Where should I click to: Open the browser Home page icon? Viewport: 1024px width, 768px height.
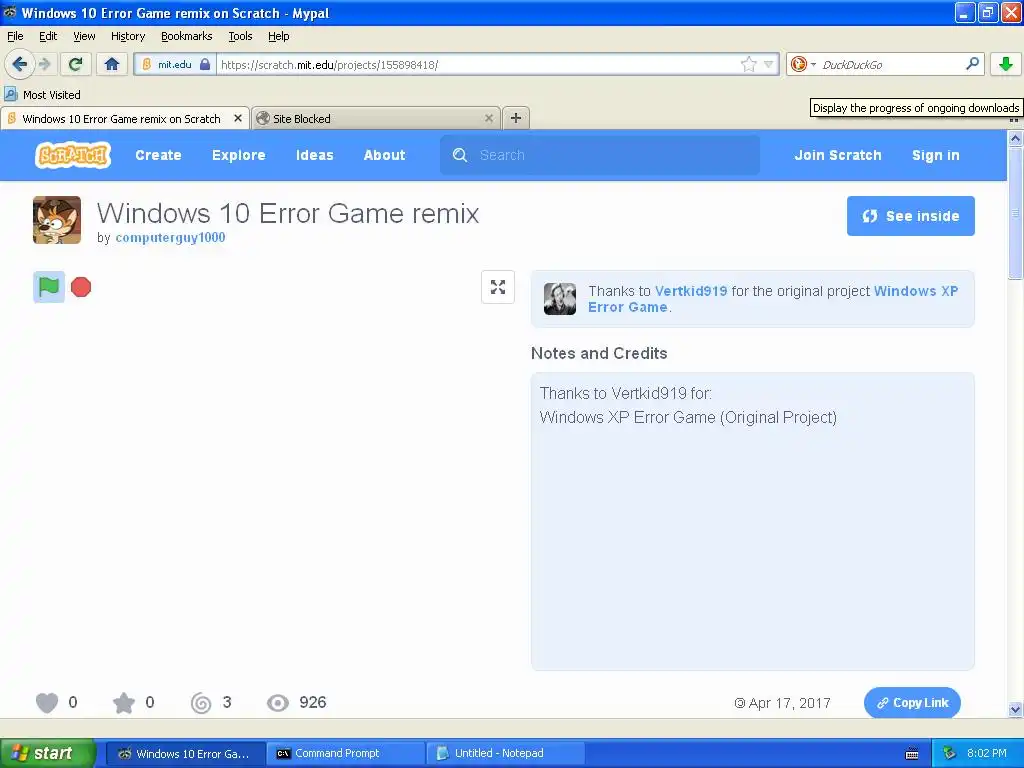click(112, 64)
